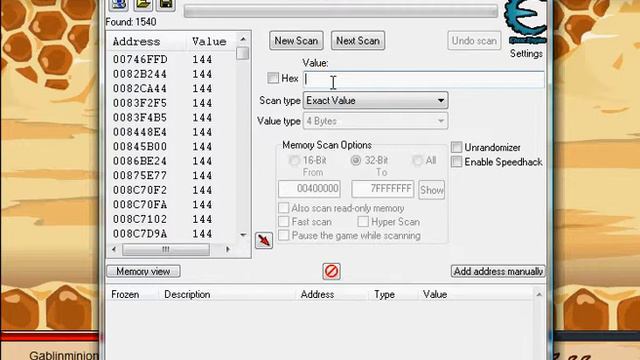The height and width of the screenshot is (360, 640).
Task: Select address 0082B244 in results
Action: (140, 74)
